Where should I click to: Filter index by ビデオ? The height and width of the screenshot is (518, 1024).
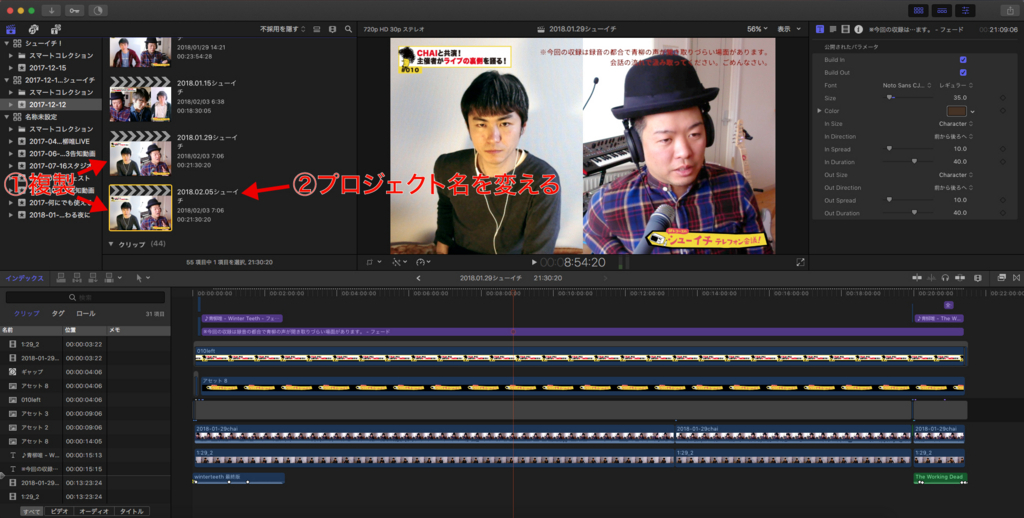coord(59,511)
